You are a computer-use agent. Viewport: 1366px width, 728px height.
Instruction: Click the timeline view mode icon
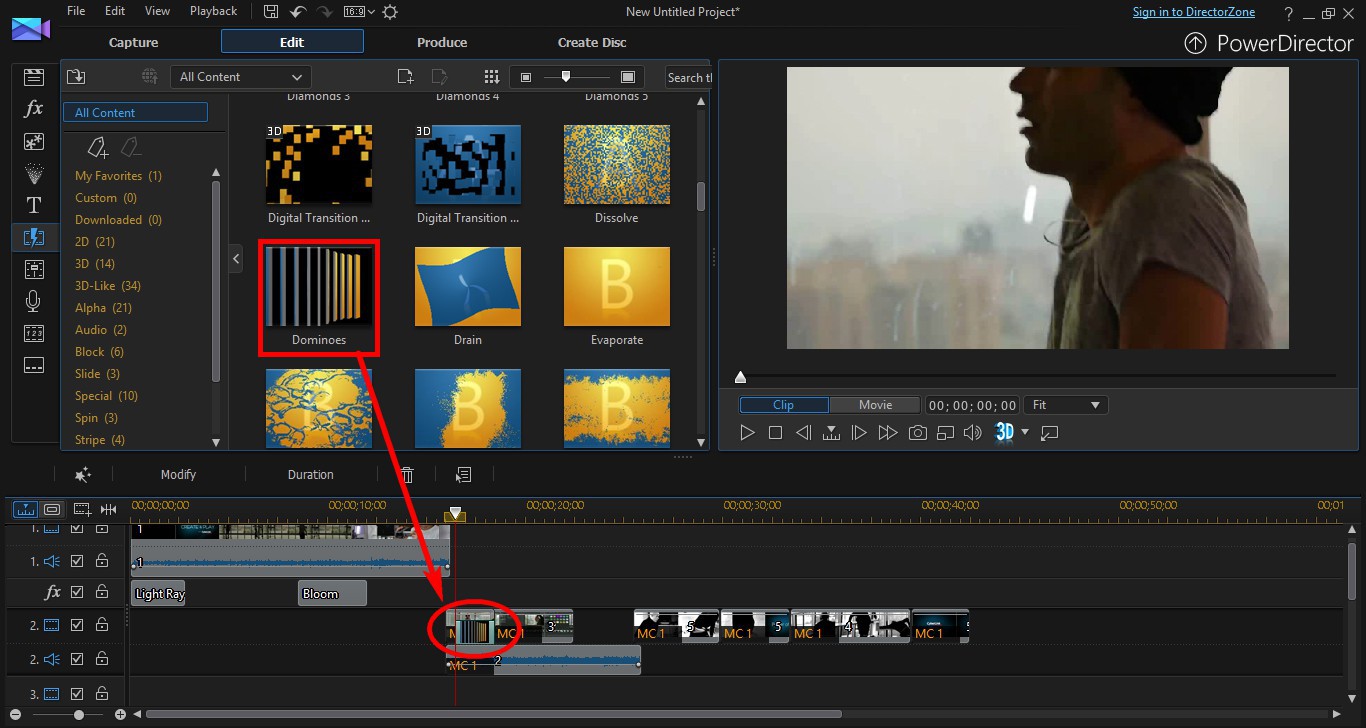[26, 509]
